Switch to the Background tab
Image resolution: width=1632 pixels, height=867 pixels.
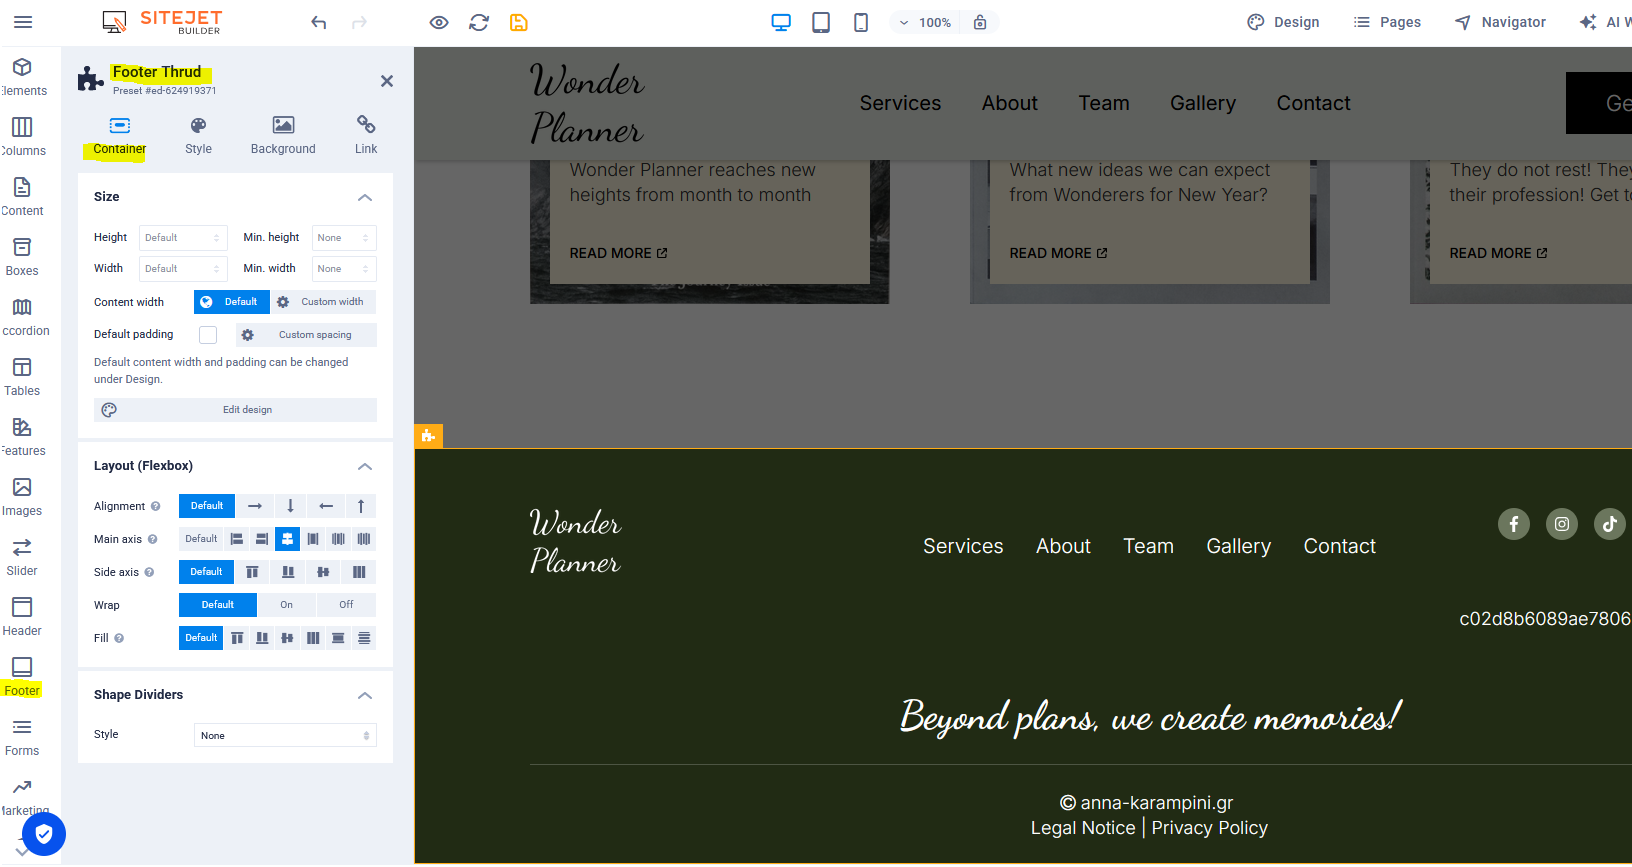coord(283,135)
